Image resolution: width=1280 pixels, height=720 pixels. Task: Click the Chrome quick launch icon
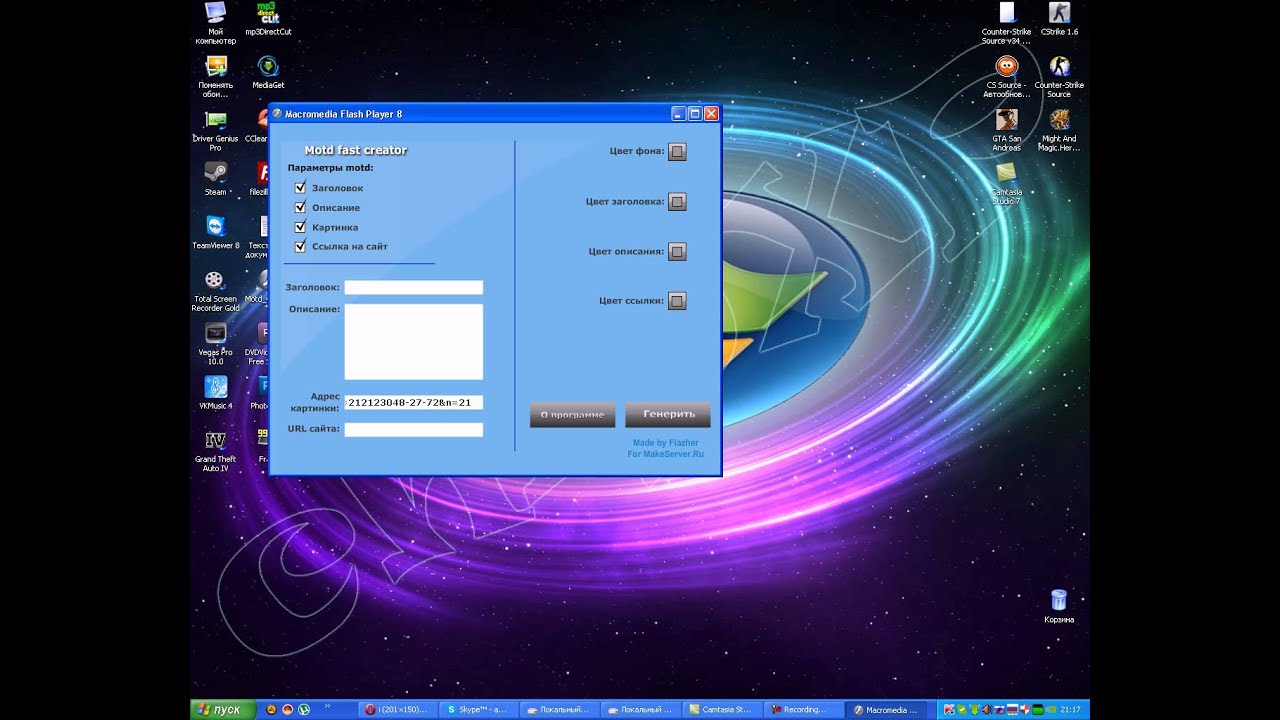pyautogui.click(x=287, y=709)
